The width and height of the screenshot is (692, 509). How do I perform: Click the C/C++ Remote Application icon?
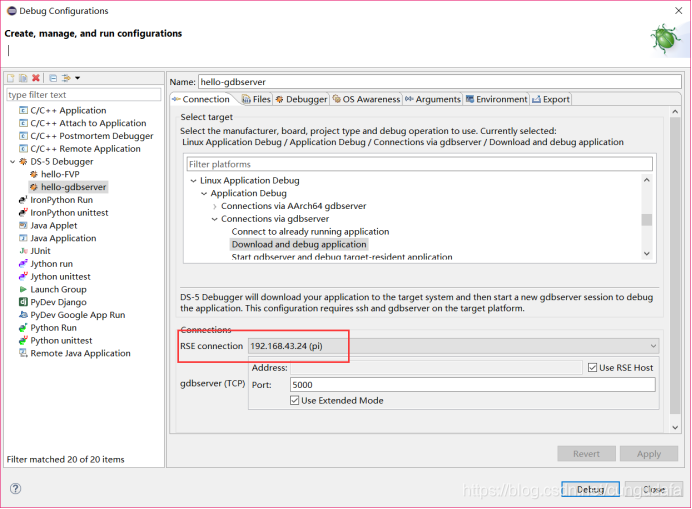click(23, 149)
